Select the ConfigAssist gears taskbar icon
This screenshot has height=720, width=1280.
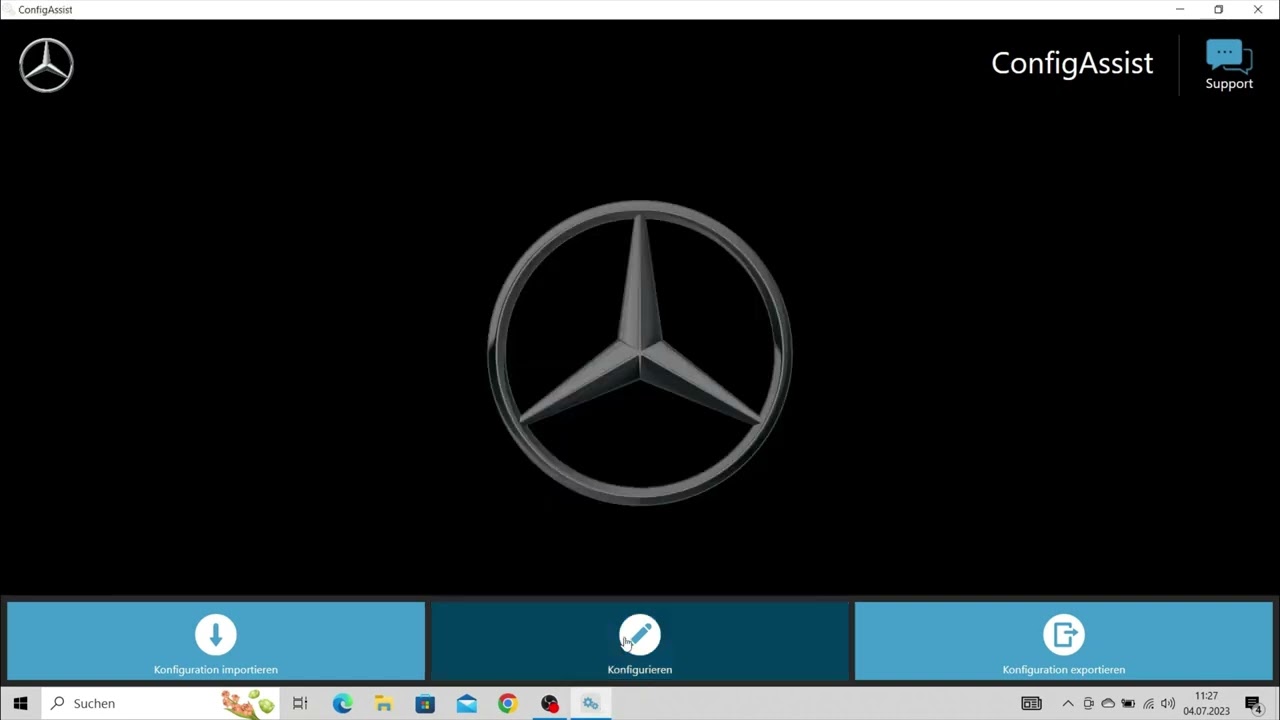[x=590, y=704]
